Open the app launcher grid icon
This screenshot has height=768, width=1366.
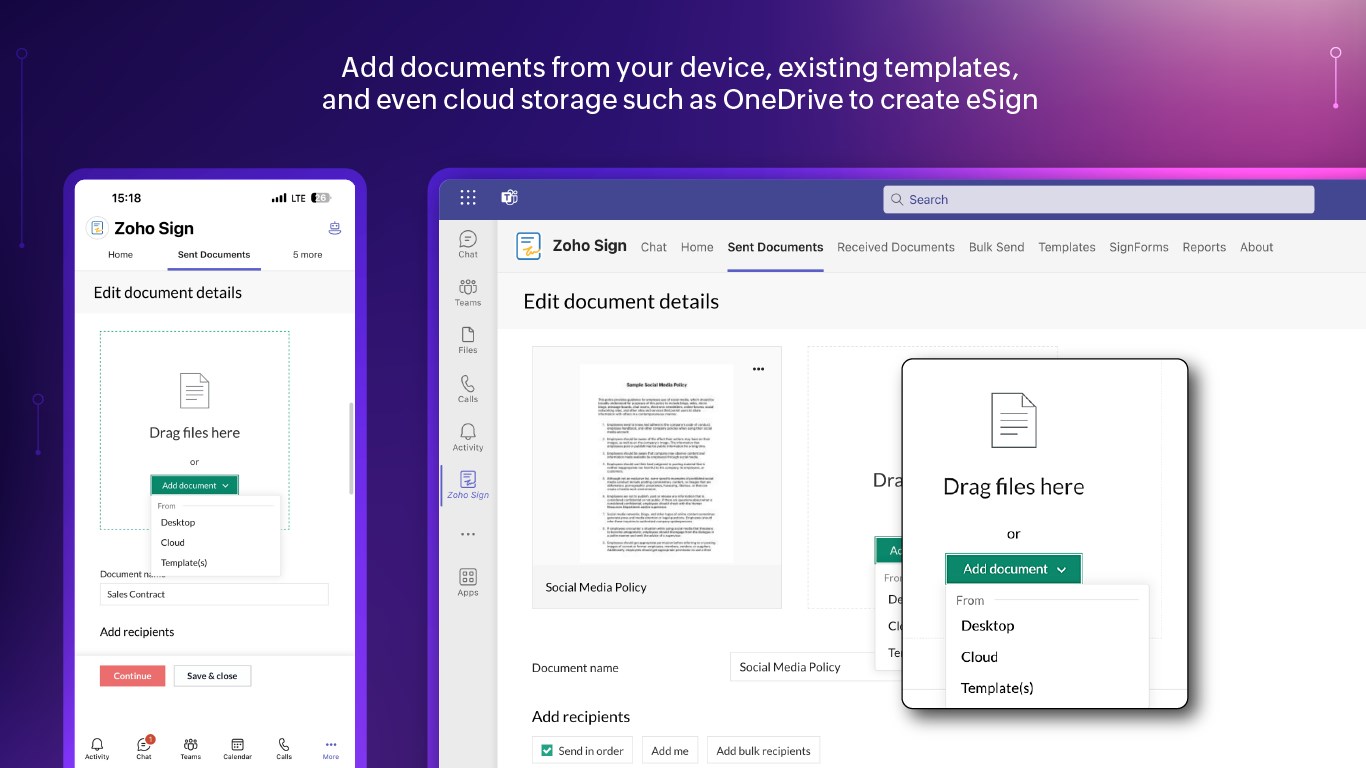[x=468, y=197]
